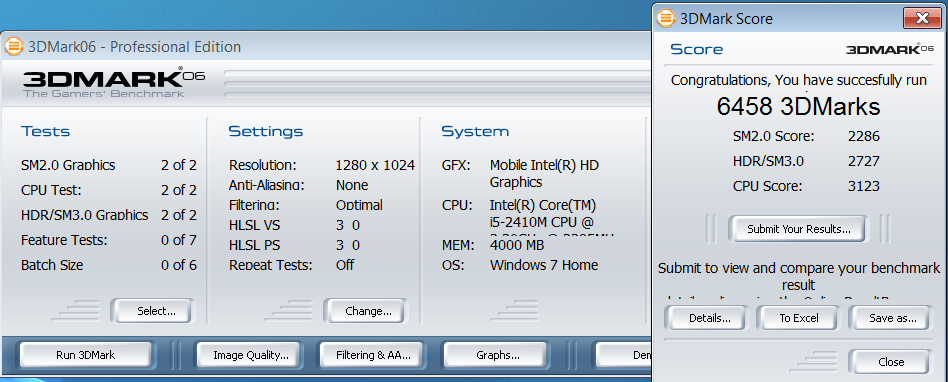Click the 3DMark Score dialog title icon

click(x=666, y=18)
